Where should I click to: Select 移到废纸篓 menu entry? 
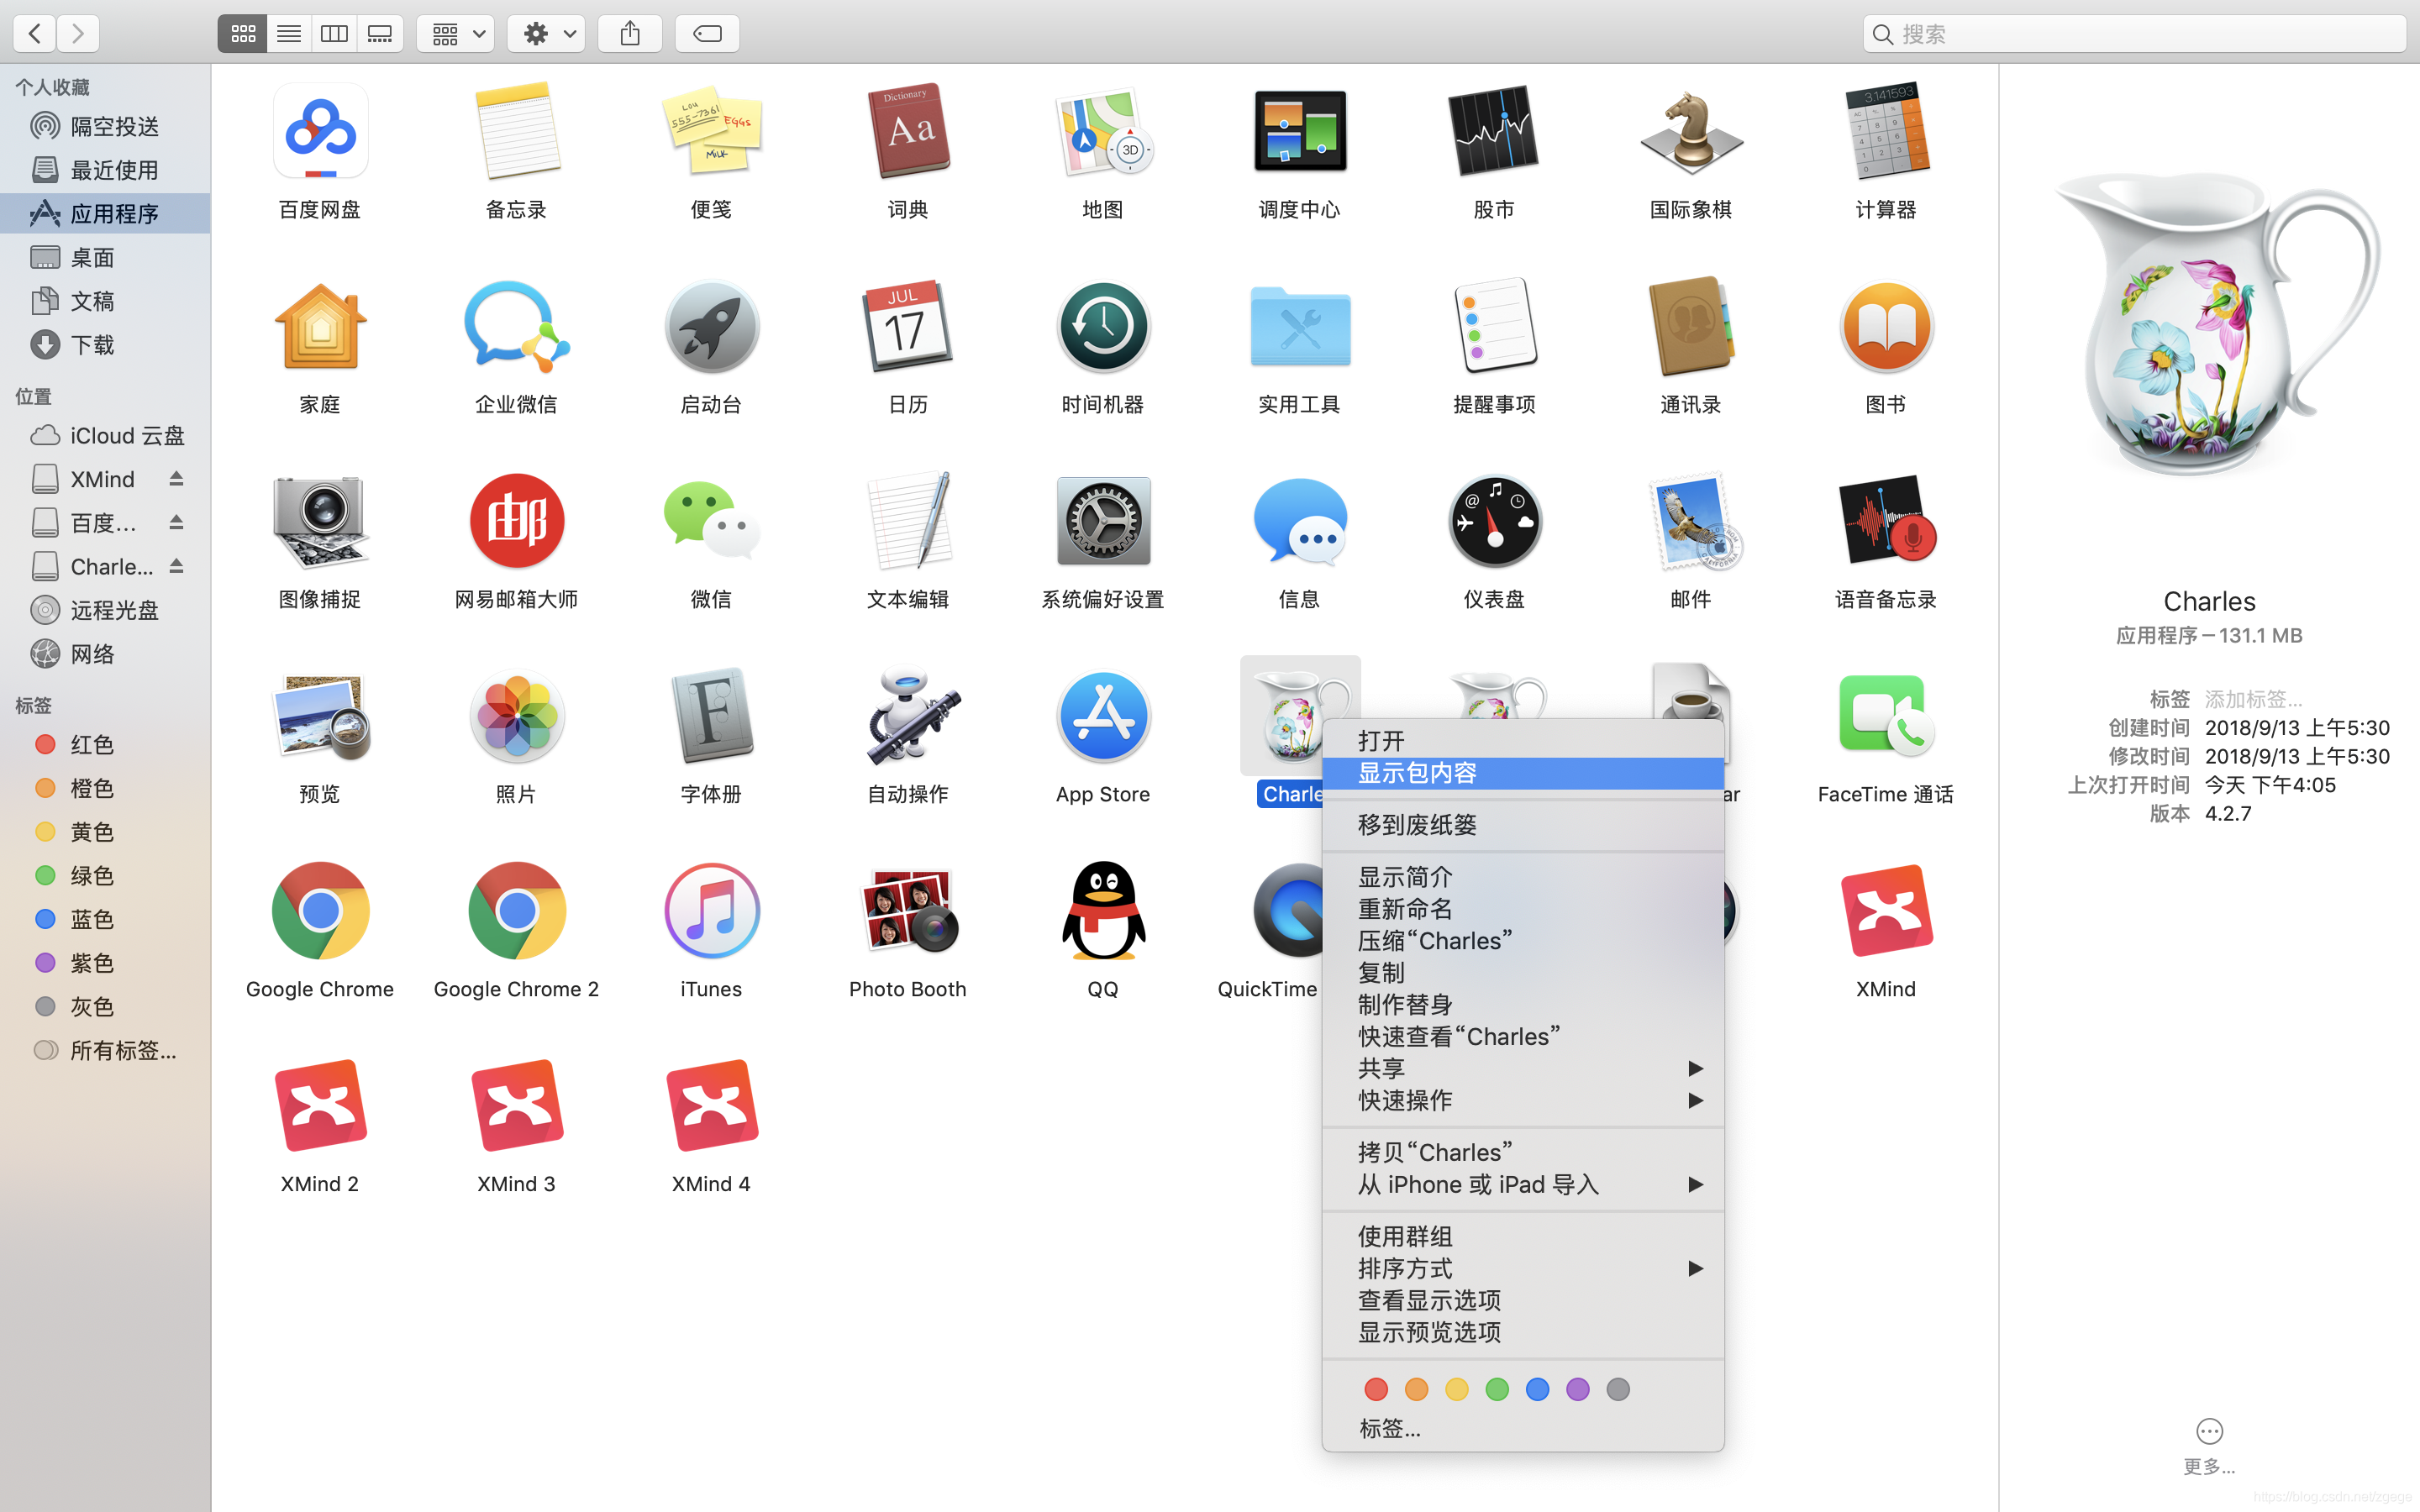click(x=1523, y=825)
